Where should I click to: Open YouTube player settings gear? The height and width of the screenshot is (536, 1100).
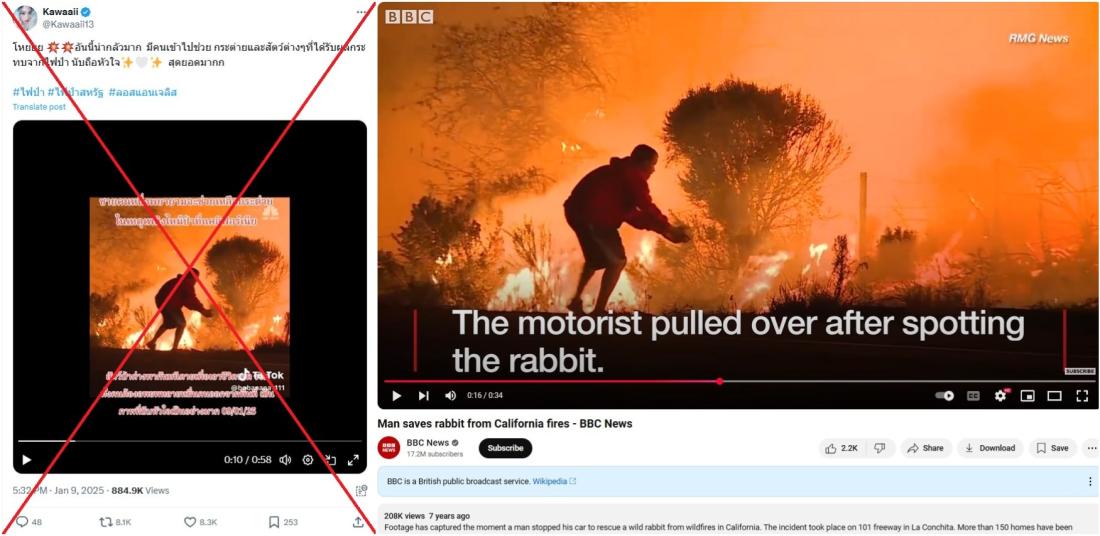pos(1000,396)
